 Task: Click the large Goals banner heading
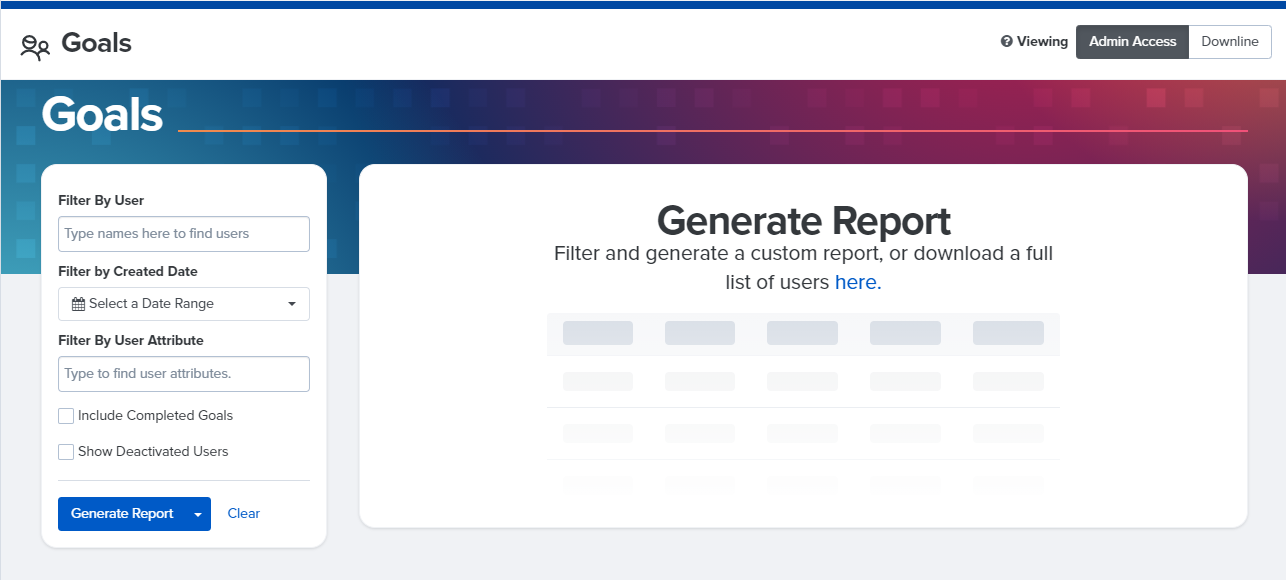tap(102, 115)
